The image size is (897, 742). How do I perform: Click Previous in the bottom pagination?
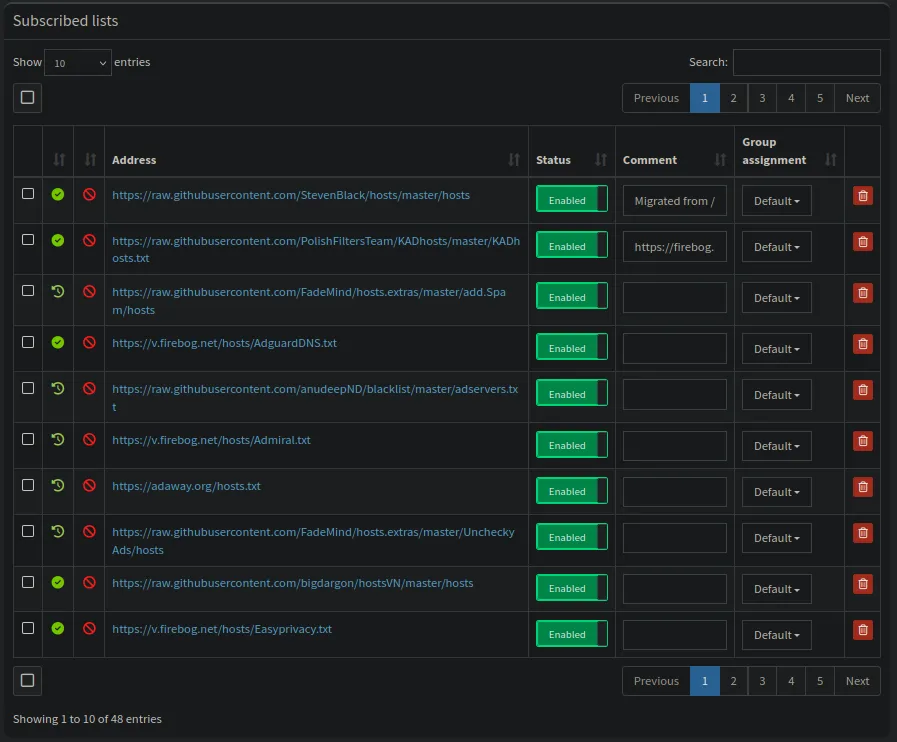tap(656, 681)
